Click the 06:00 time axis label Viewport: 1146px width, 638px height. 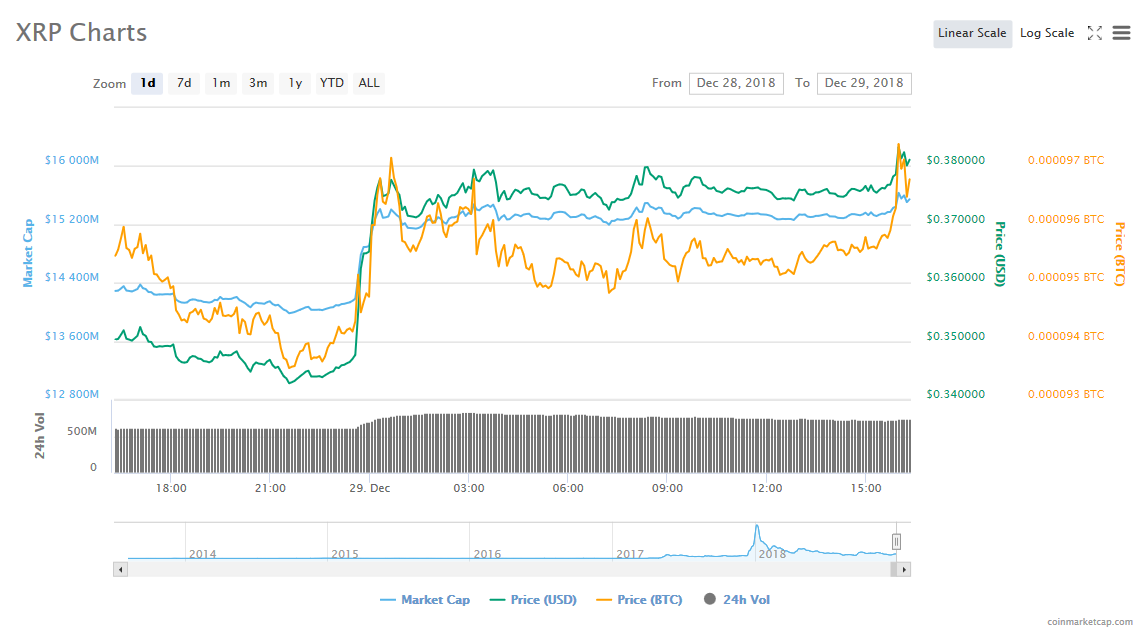pos(568,488)
